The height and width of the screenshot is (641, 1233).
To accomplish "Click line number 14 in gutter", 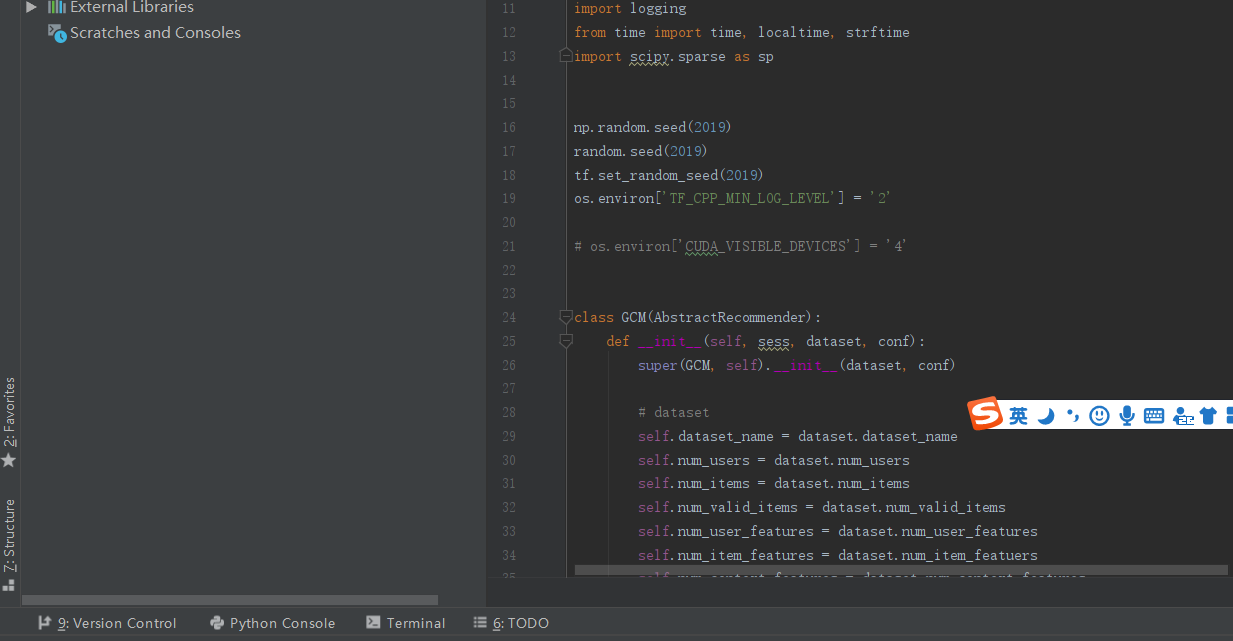I will tap(508, 80).
